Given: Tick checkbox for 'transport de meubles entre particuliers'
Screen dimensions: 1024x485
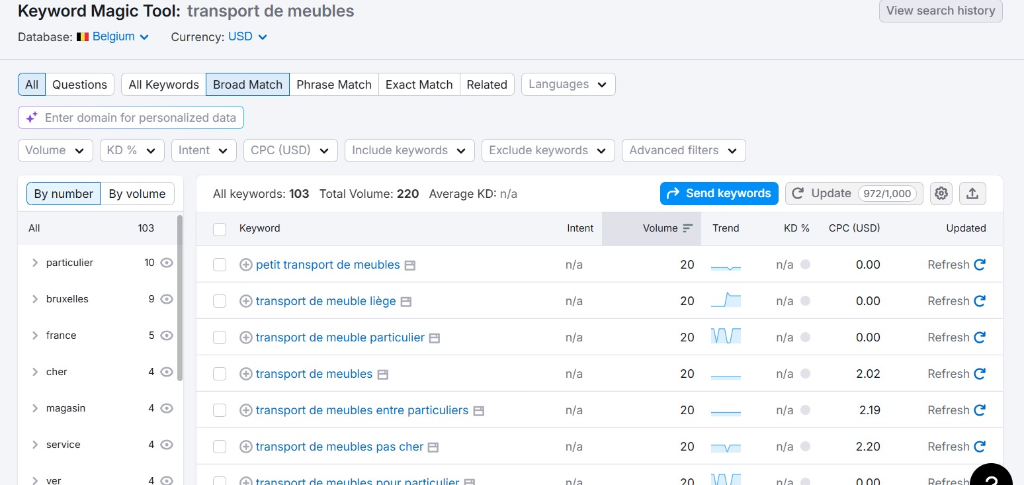Looking at the screenshot, I should point(220,410).
